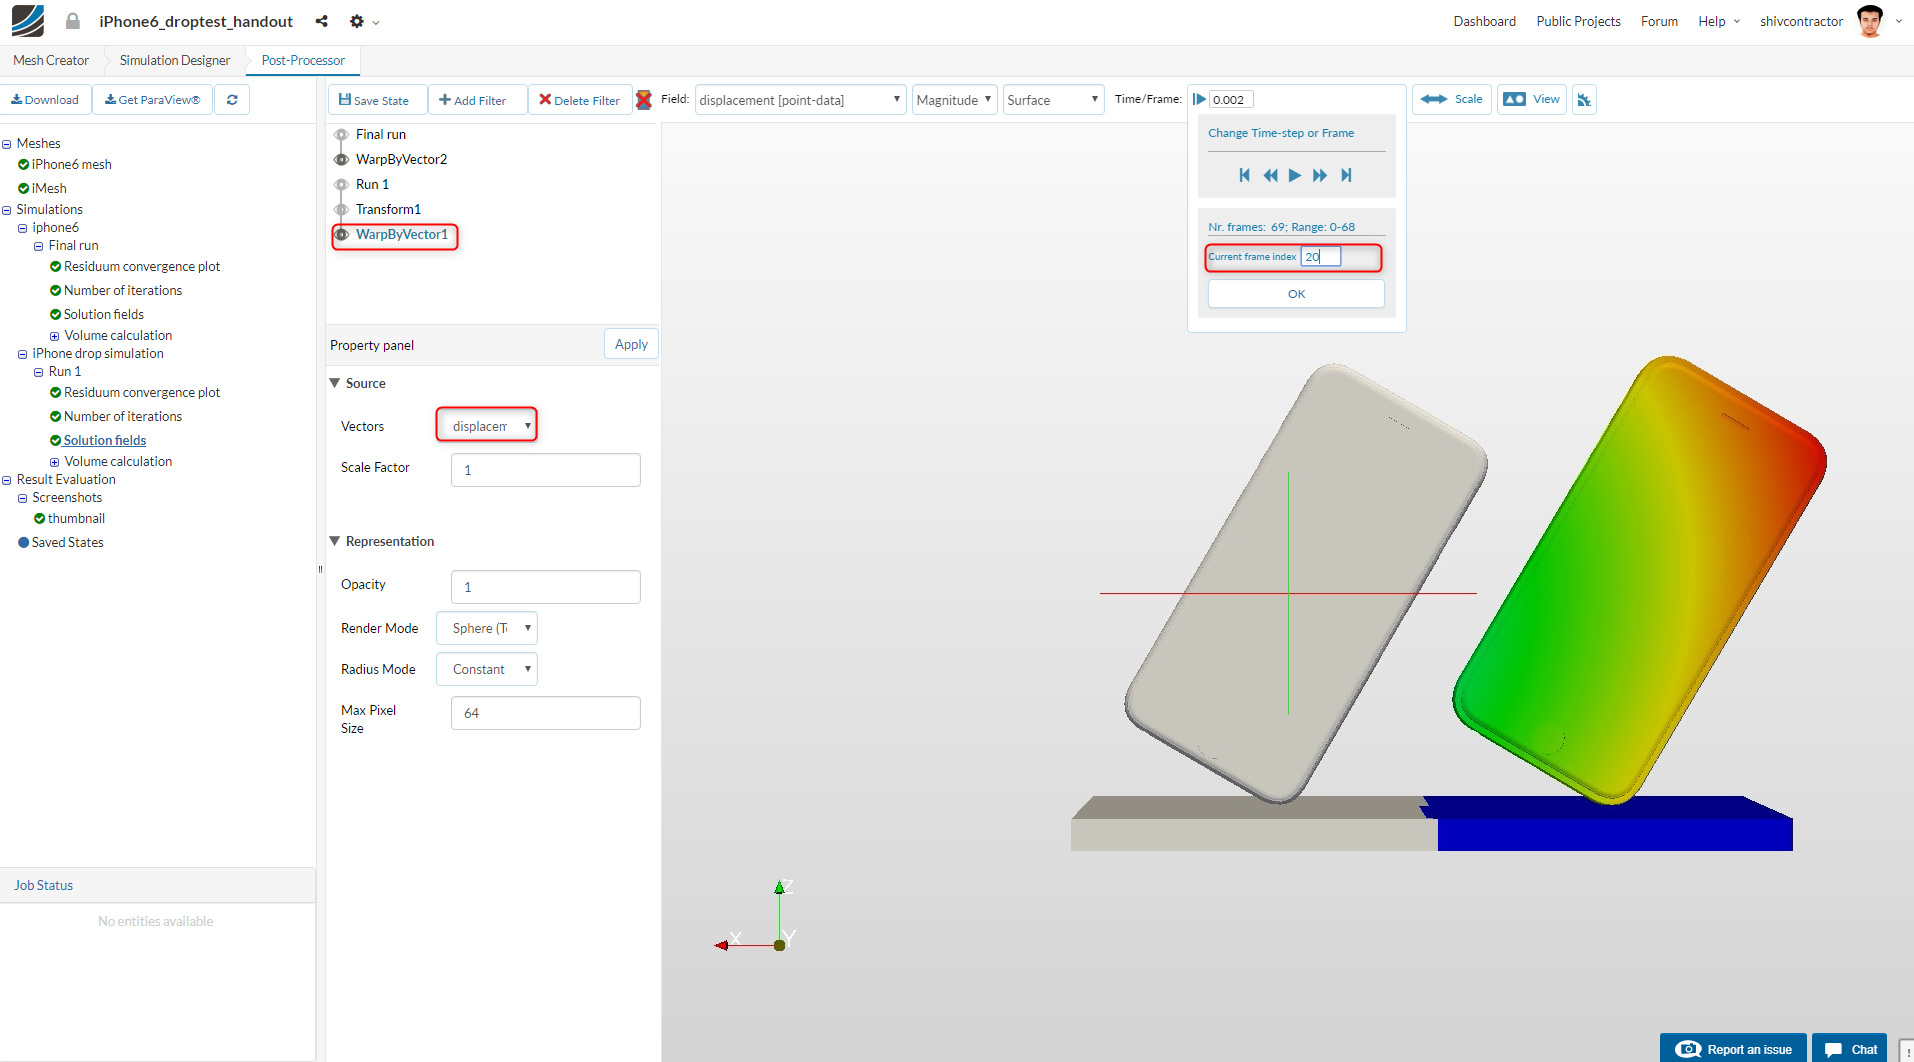1914x1062 pixels.
Task: Open the Forum page
Action: pos(1658,21)
